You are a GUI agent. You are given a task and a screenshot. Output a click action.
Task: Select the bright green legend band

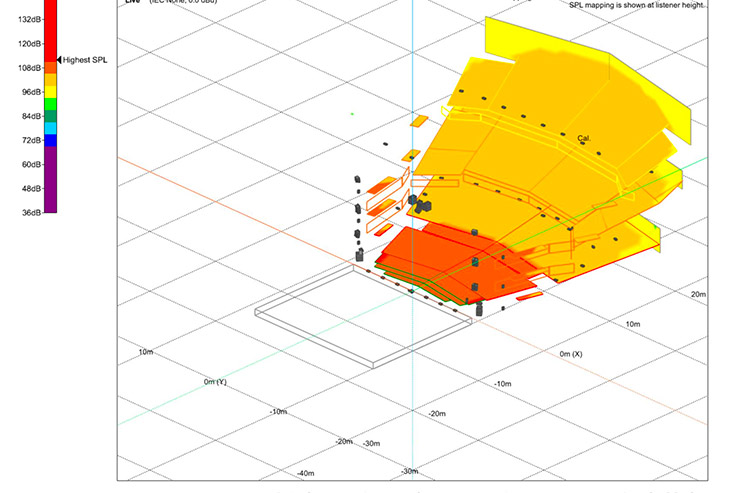50,104
